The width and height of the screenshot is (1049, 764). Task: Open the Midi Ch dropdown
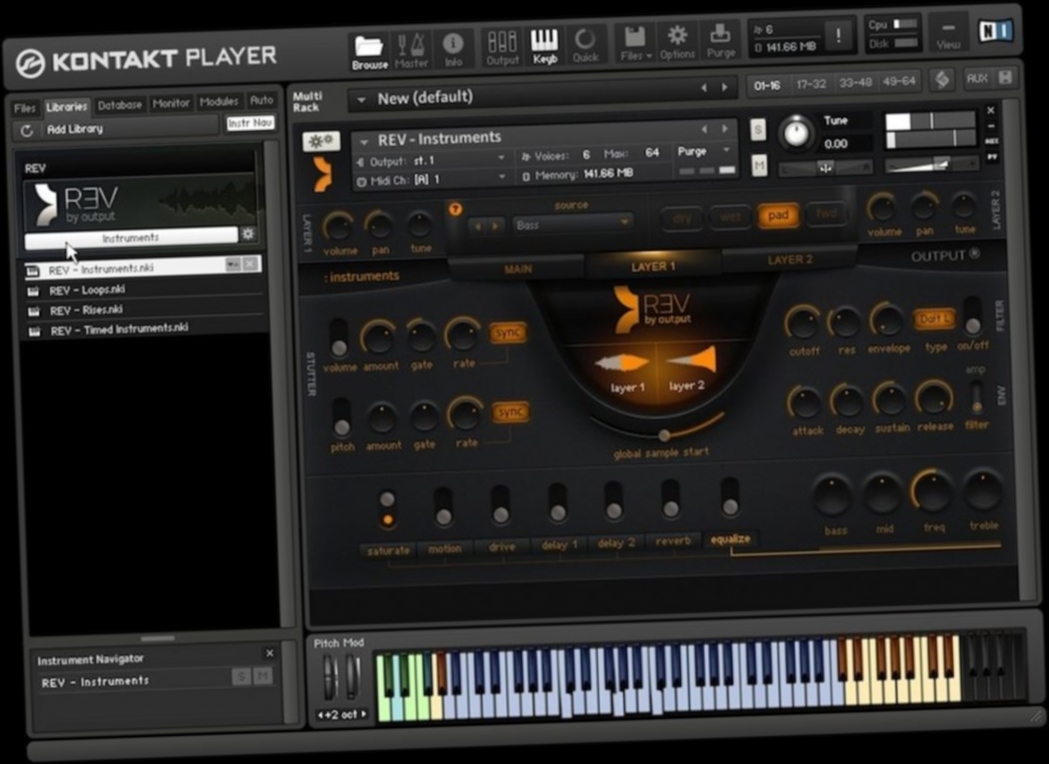[x=437, y=179]
